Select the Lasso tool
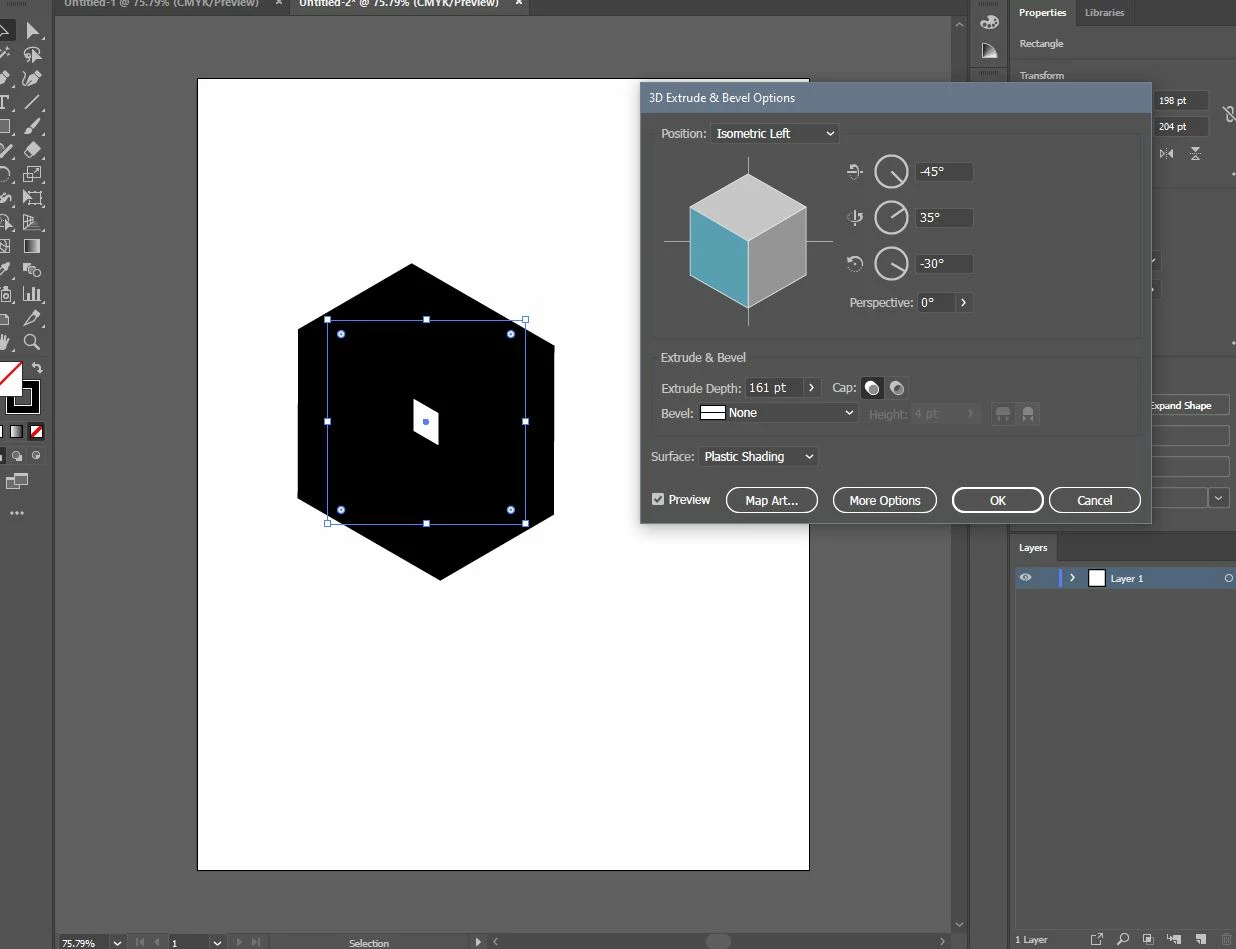This screenshot has width=1236, height=949. [x=32, y=55]
